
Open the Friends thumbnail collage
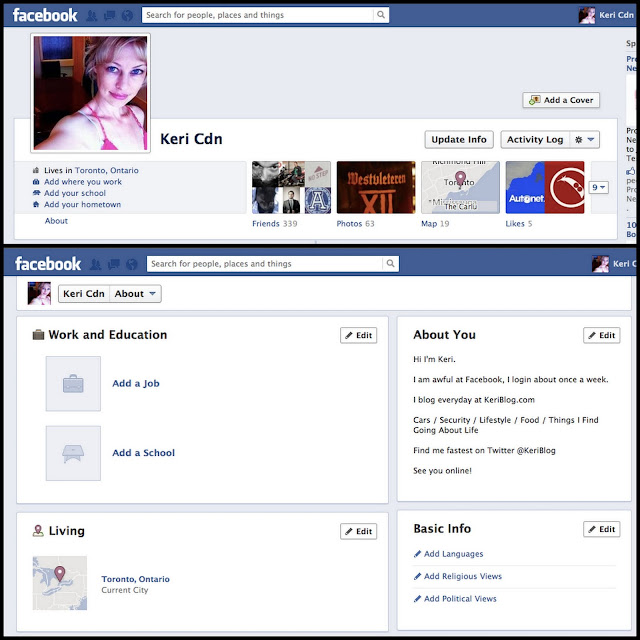(x=291, y=187)
